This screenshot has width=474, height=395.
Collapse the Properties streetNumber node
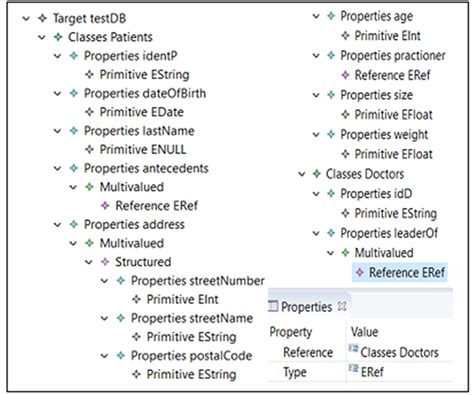[x=105, y=281]
